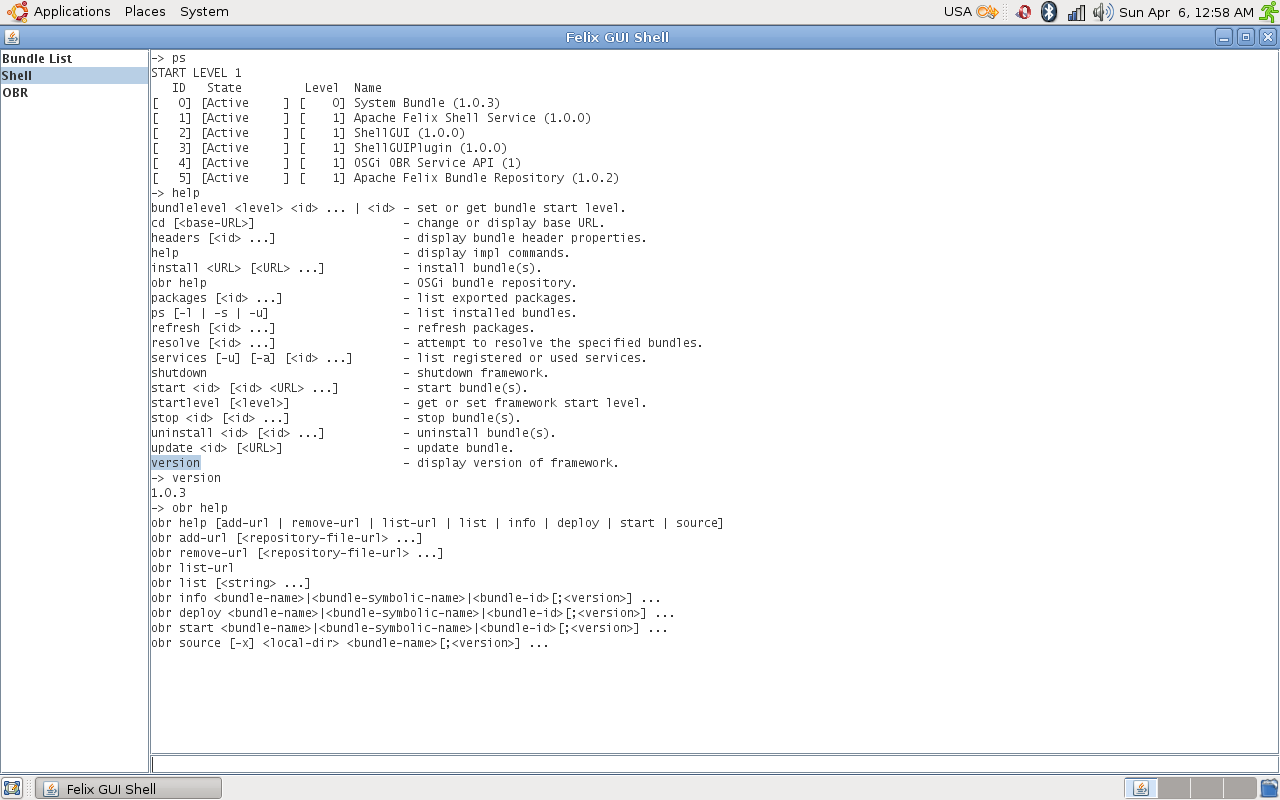This screenshot has width=1280, height=800.
Task: Click the volume speaker icon
Action: 1102,12
